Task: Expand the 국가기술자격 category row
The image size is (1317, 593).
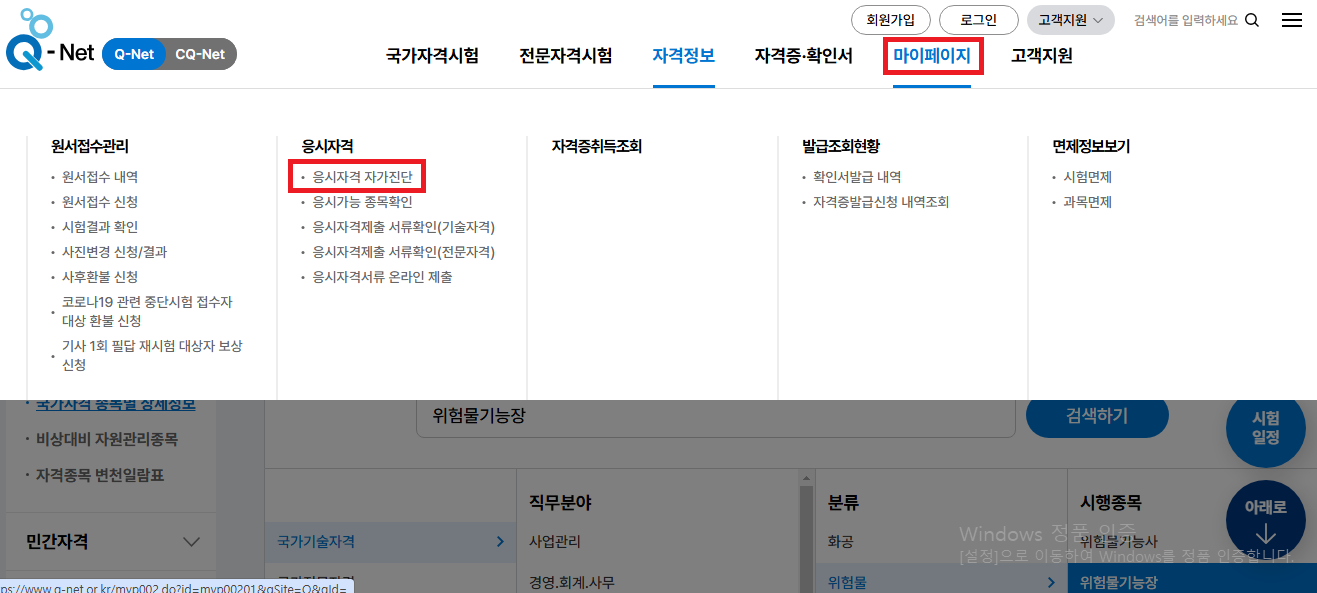Action: click(389, 540)
